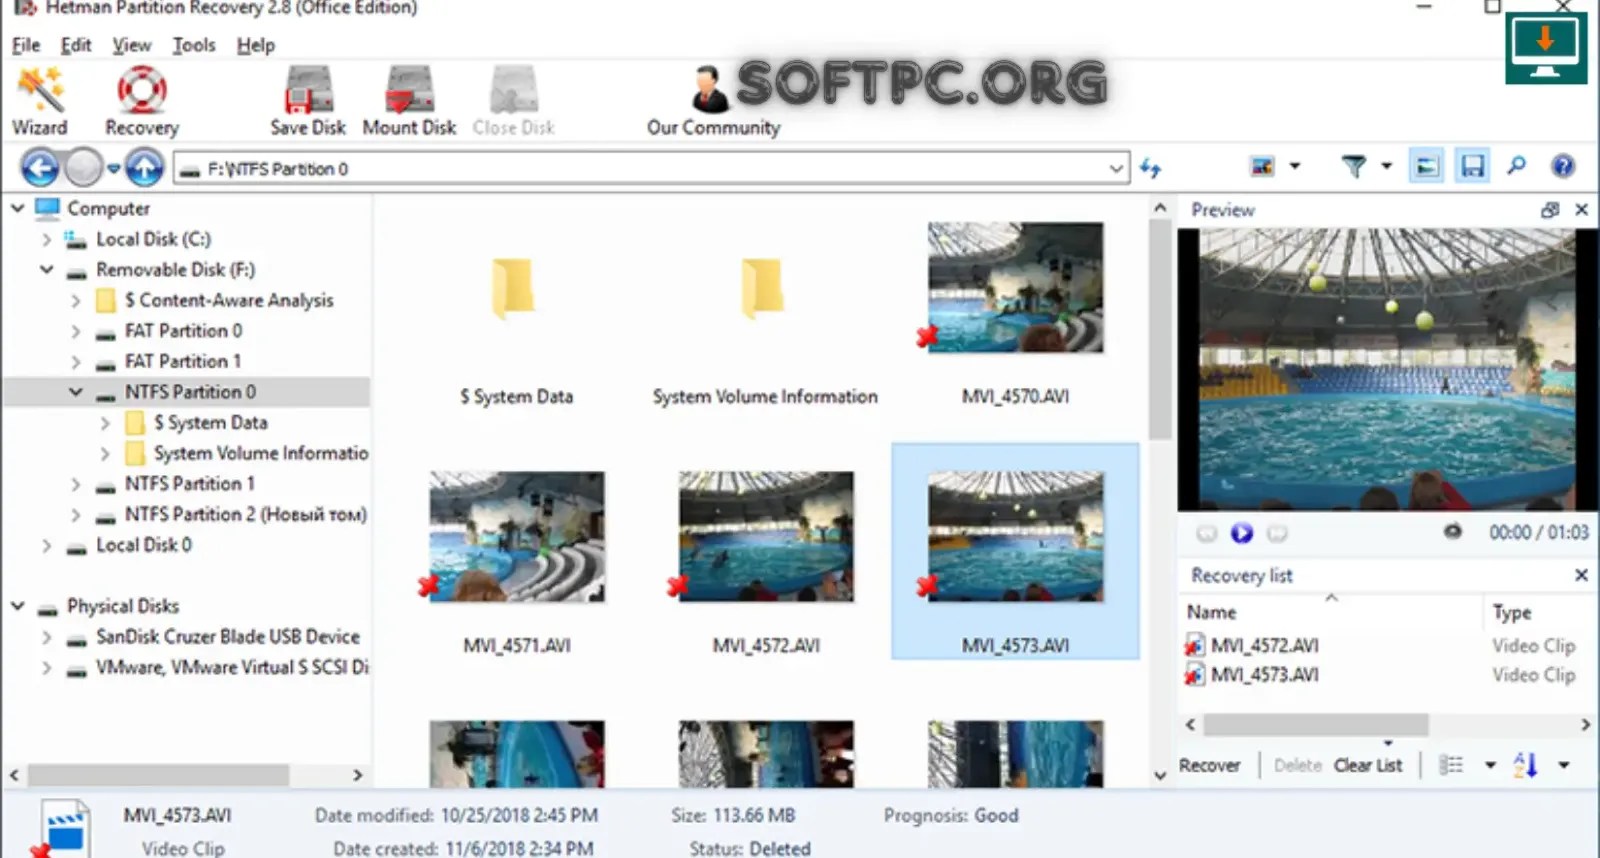Viewport: 1600px width, 858px height.
Task: Toggle the preview pane button
Action: point(1427,166)
